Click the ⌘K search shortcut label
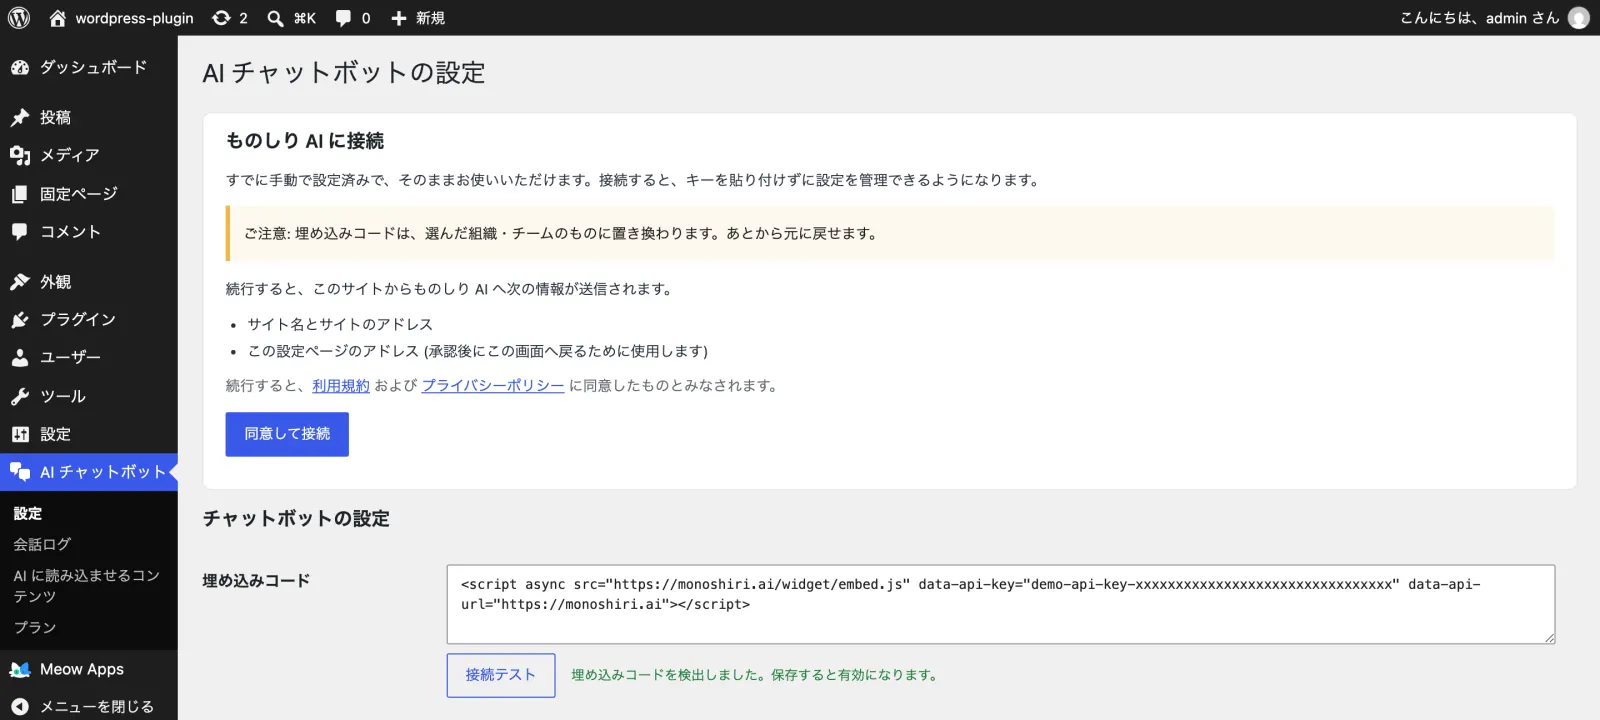1600x720 pixels. (x=305, y=18)
